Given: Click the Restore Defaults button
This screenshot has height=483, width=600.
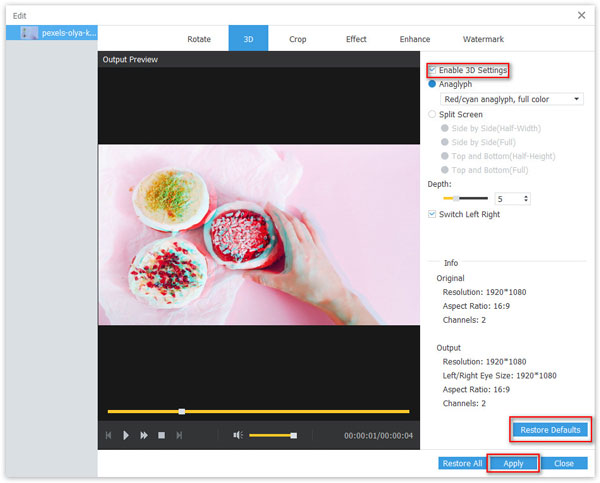Looking at the screenshot, I should pos(550,430).
